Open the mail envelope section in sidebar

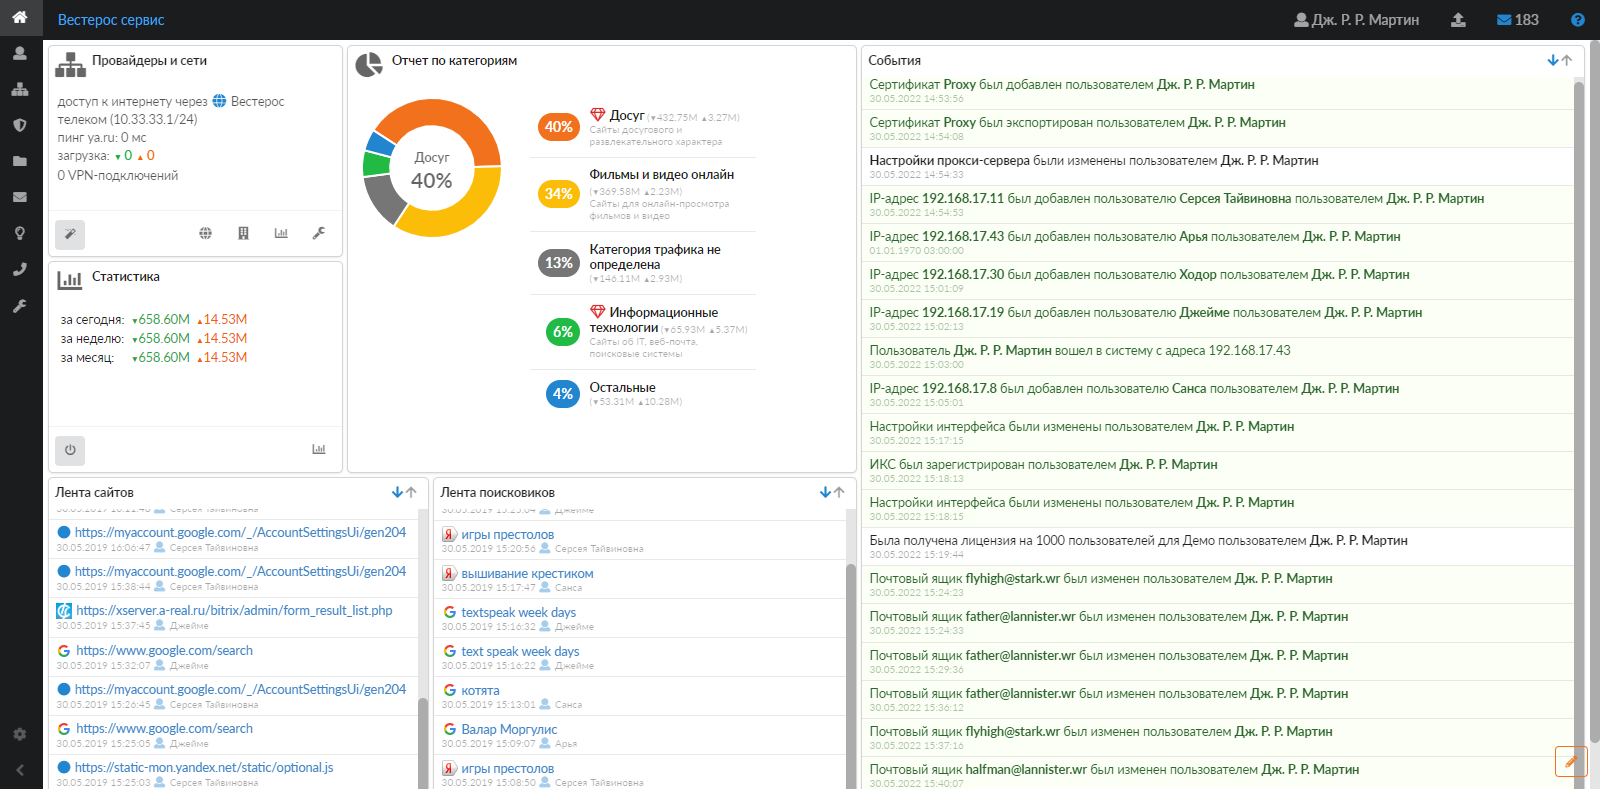pos(19,197)
